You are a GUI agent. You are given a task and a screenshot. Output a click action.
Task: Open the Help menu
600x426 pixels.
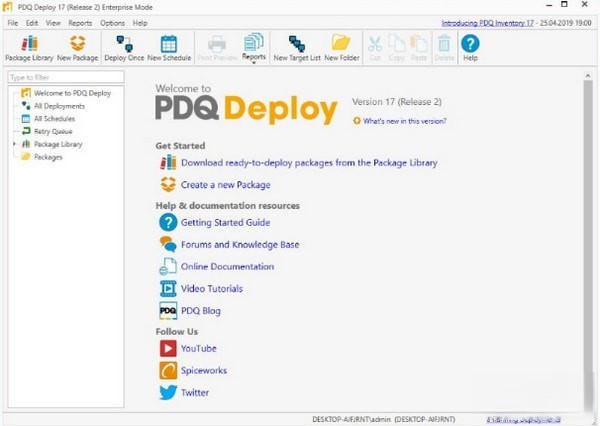[x=140, y=23]
